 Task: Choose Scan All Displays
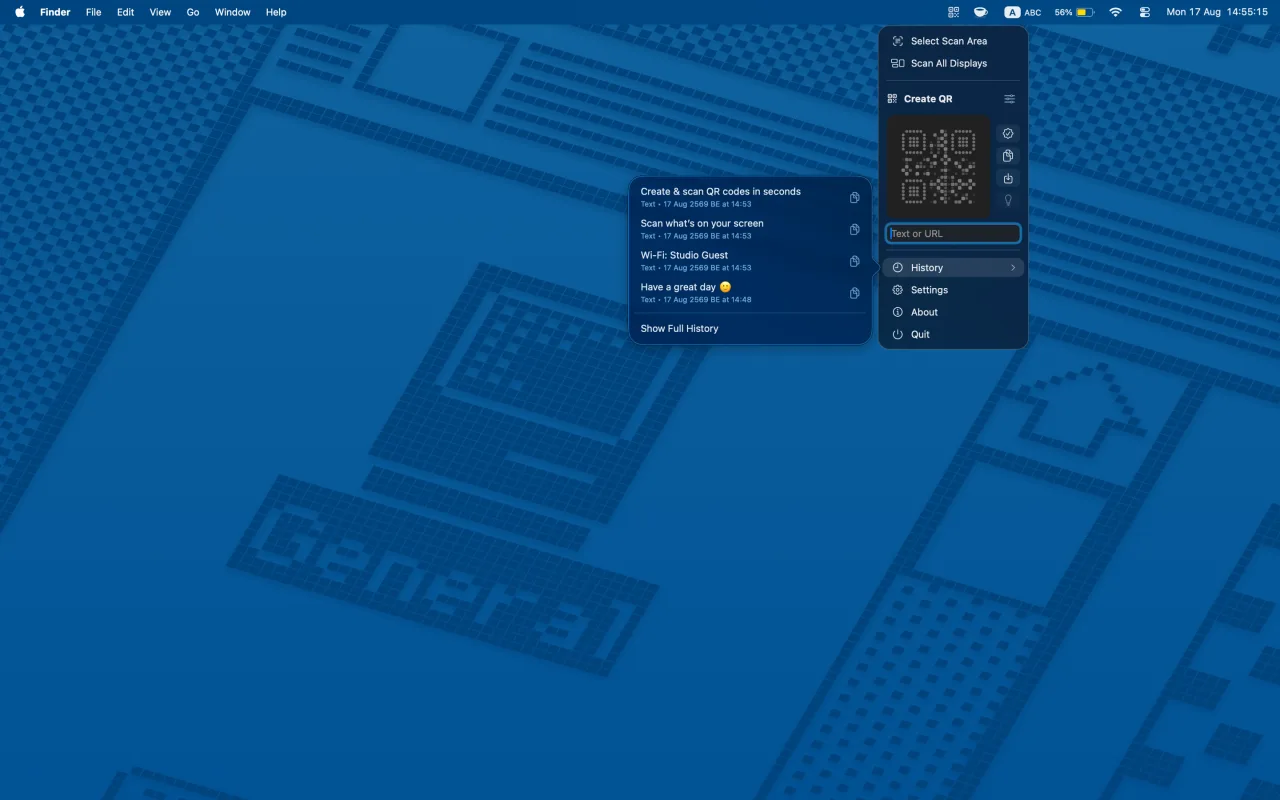point(953,63)
